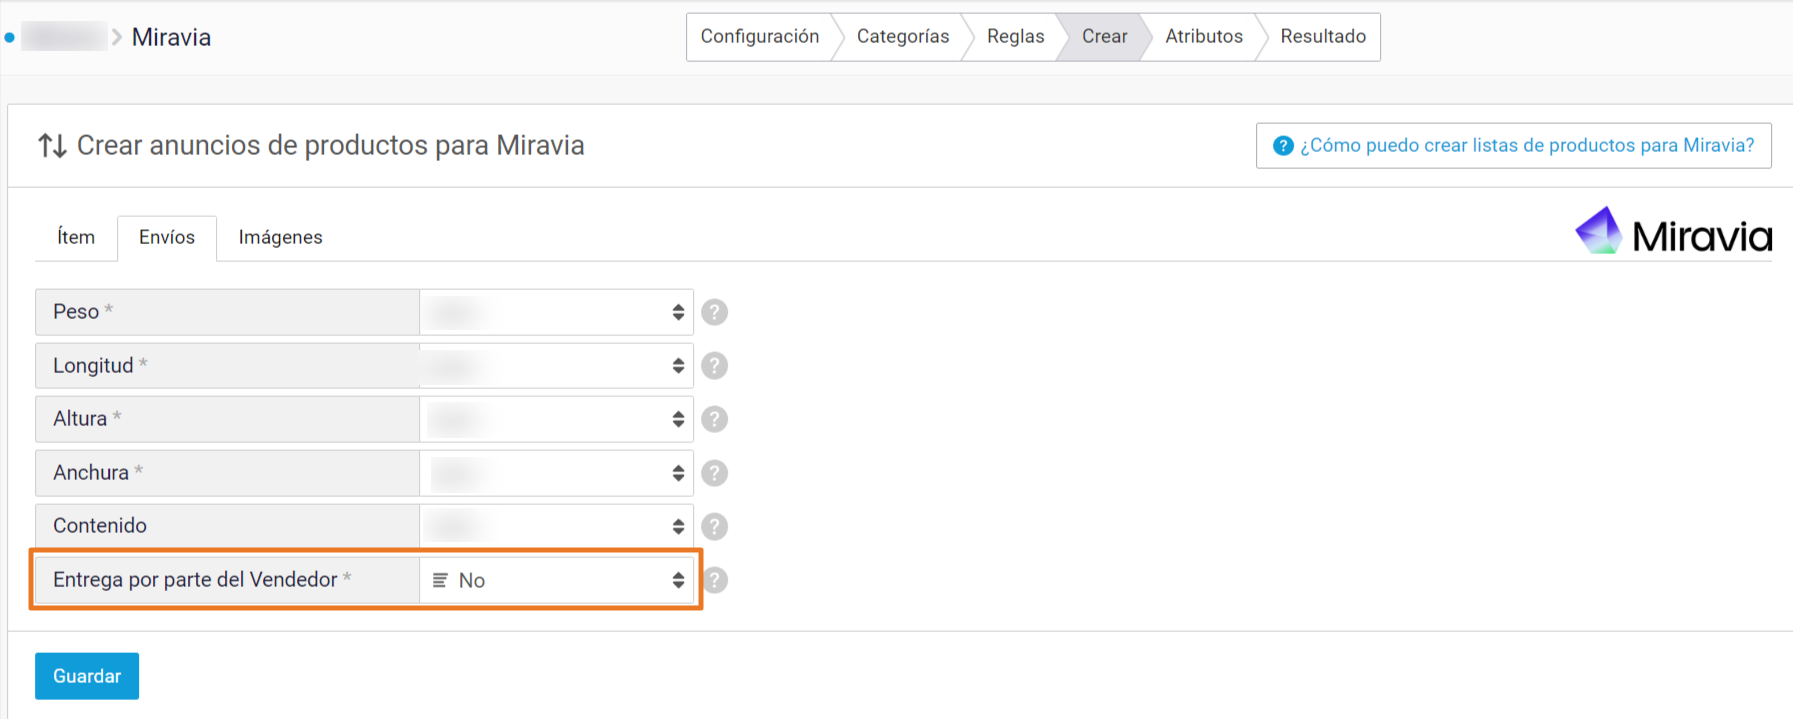Click the Miravia breadcrumb text

[171, 38]
